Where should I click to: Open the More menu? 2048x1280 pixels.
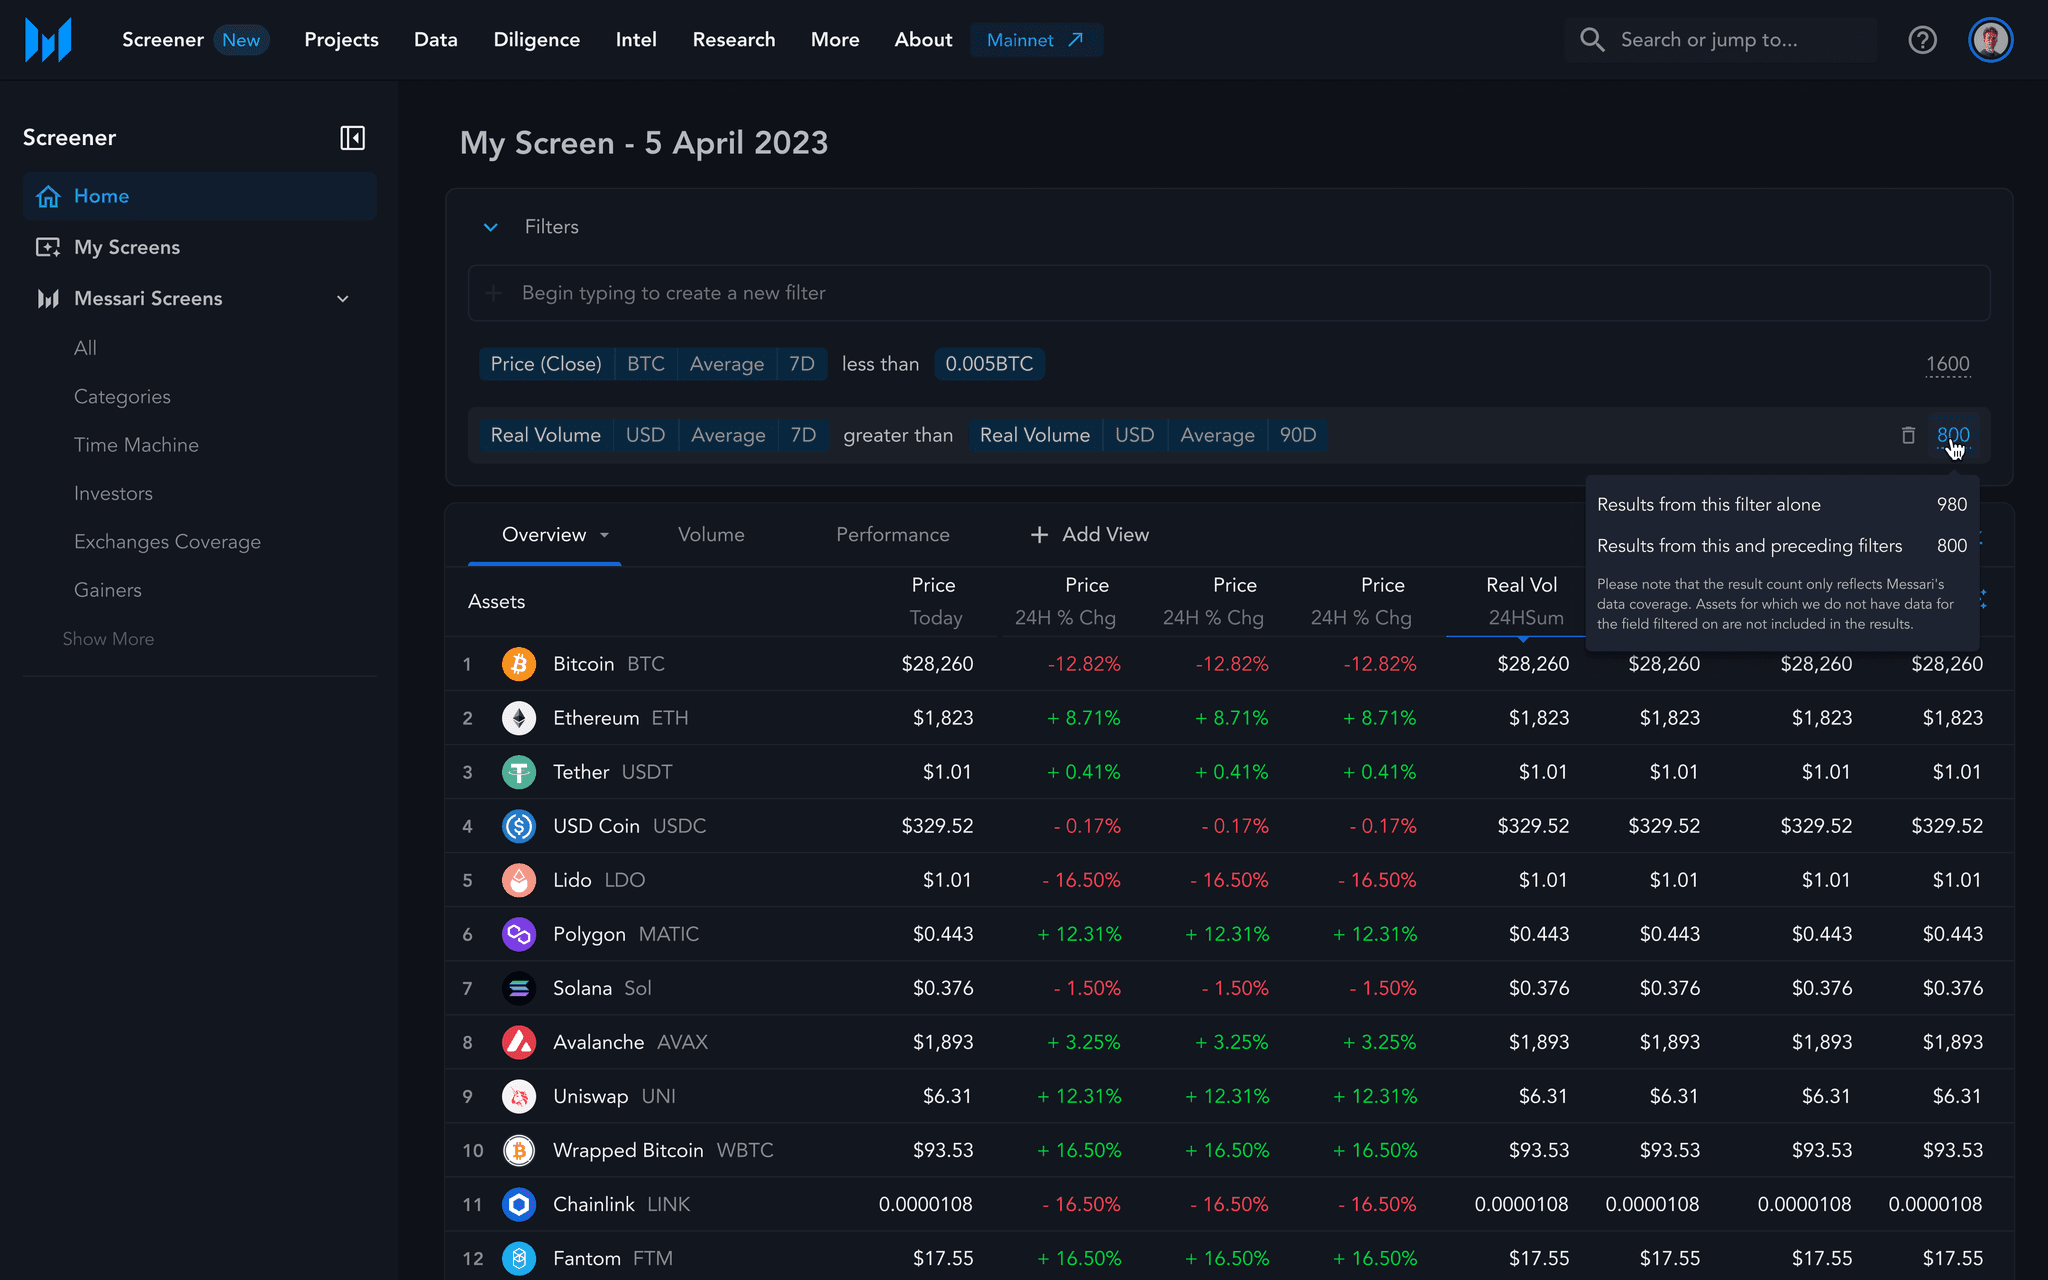[835, 40]
